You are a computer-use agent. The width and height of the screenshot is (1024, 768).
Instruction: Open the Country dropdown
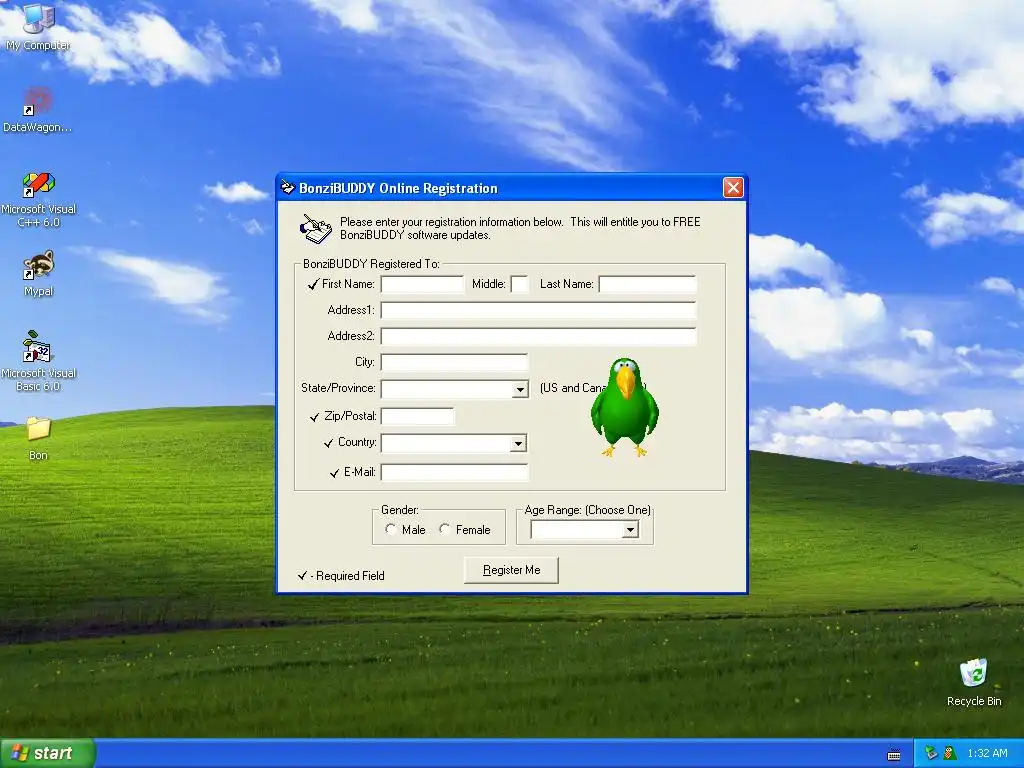click(x=519, y=443)
